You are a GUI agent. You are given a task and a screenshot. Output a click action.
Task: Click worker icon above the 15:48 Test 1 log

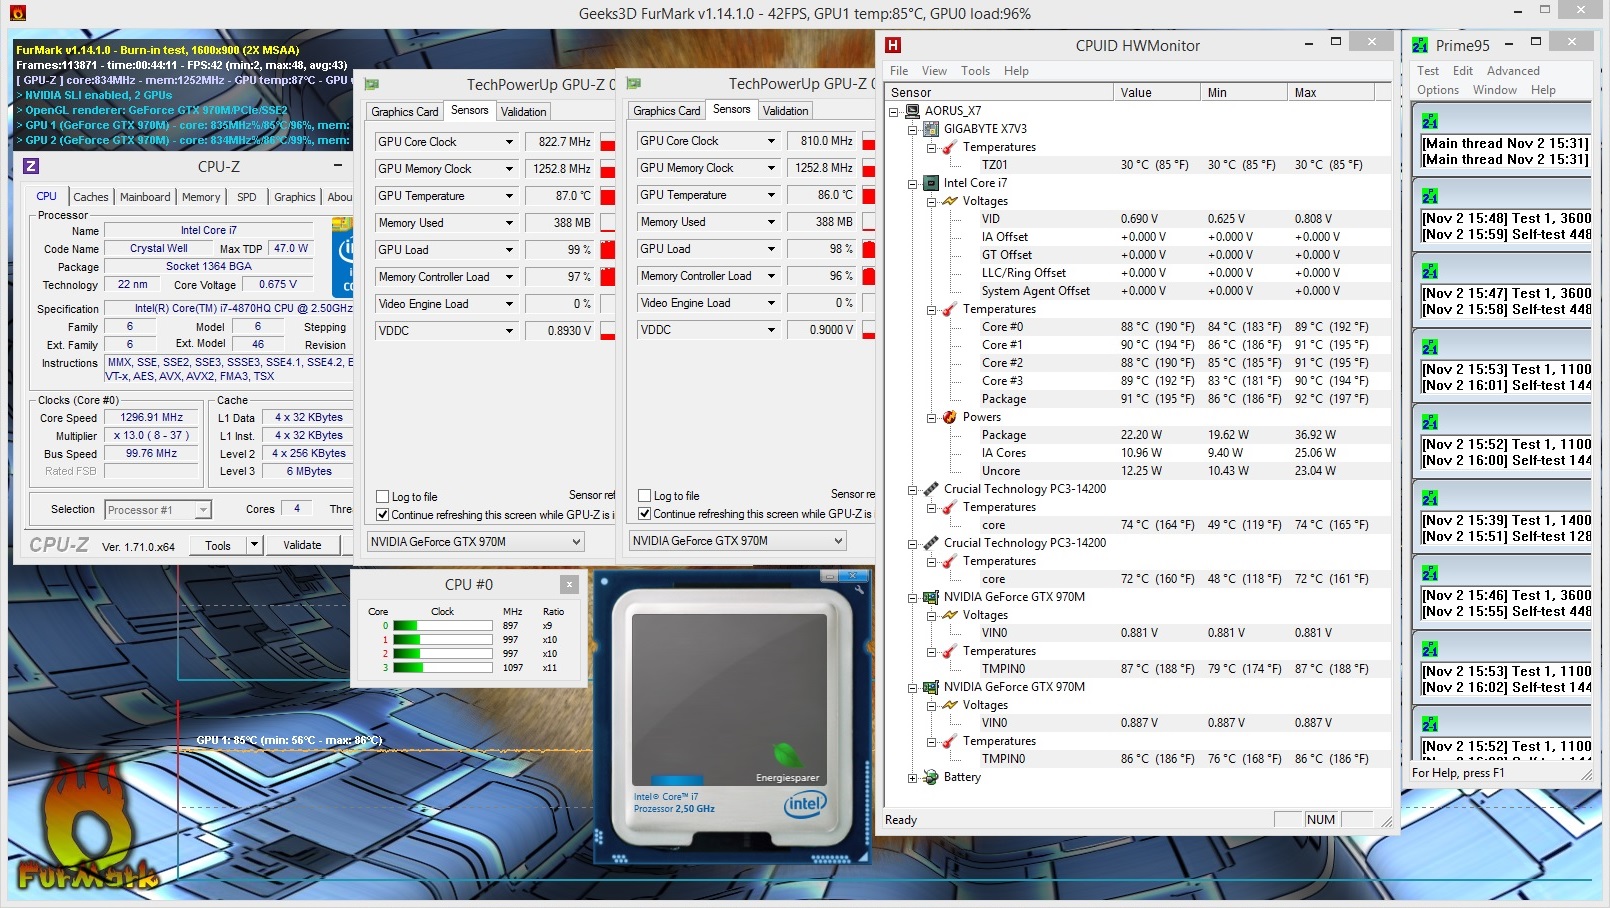tap(1430, 196)
